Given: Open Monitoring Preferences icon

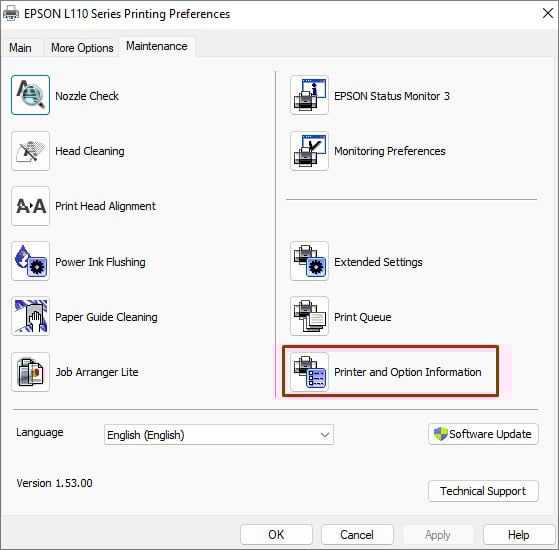Looking at the screenshot, I should coord(309,151).
